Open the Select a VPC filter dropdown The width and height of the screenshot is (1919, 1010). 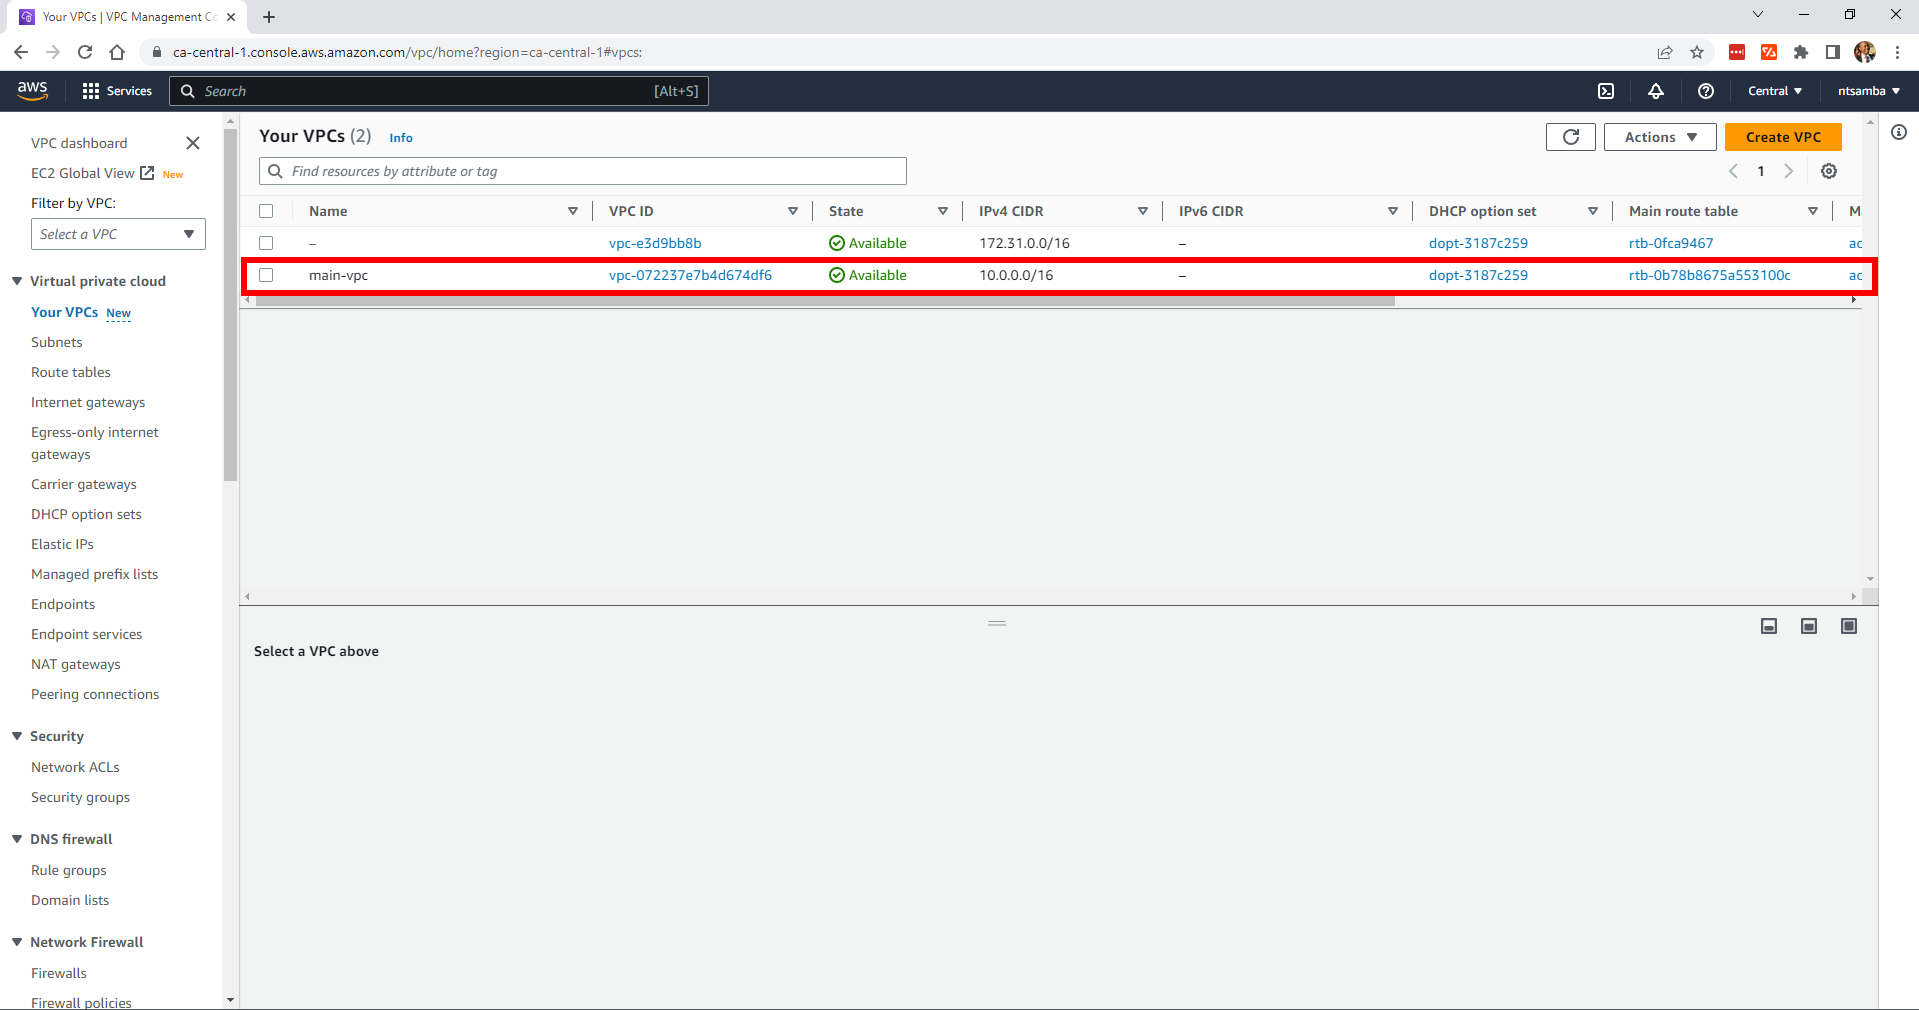[x=118, y=234]
